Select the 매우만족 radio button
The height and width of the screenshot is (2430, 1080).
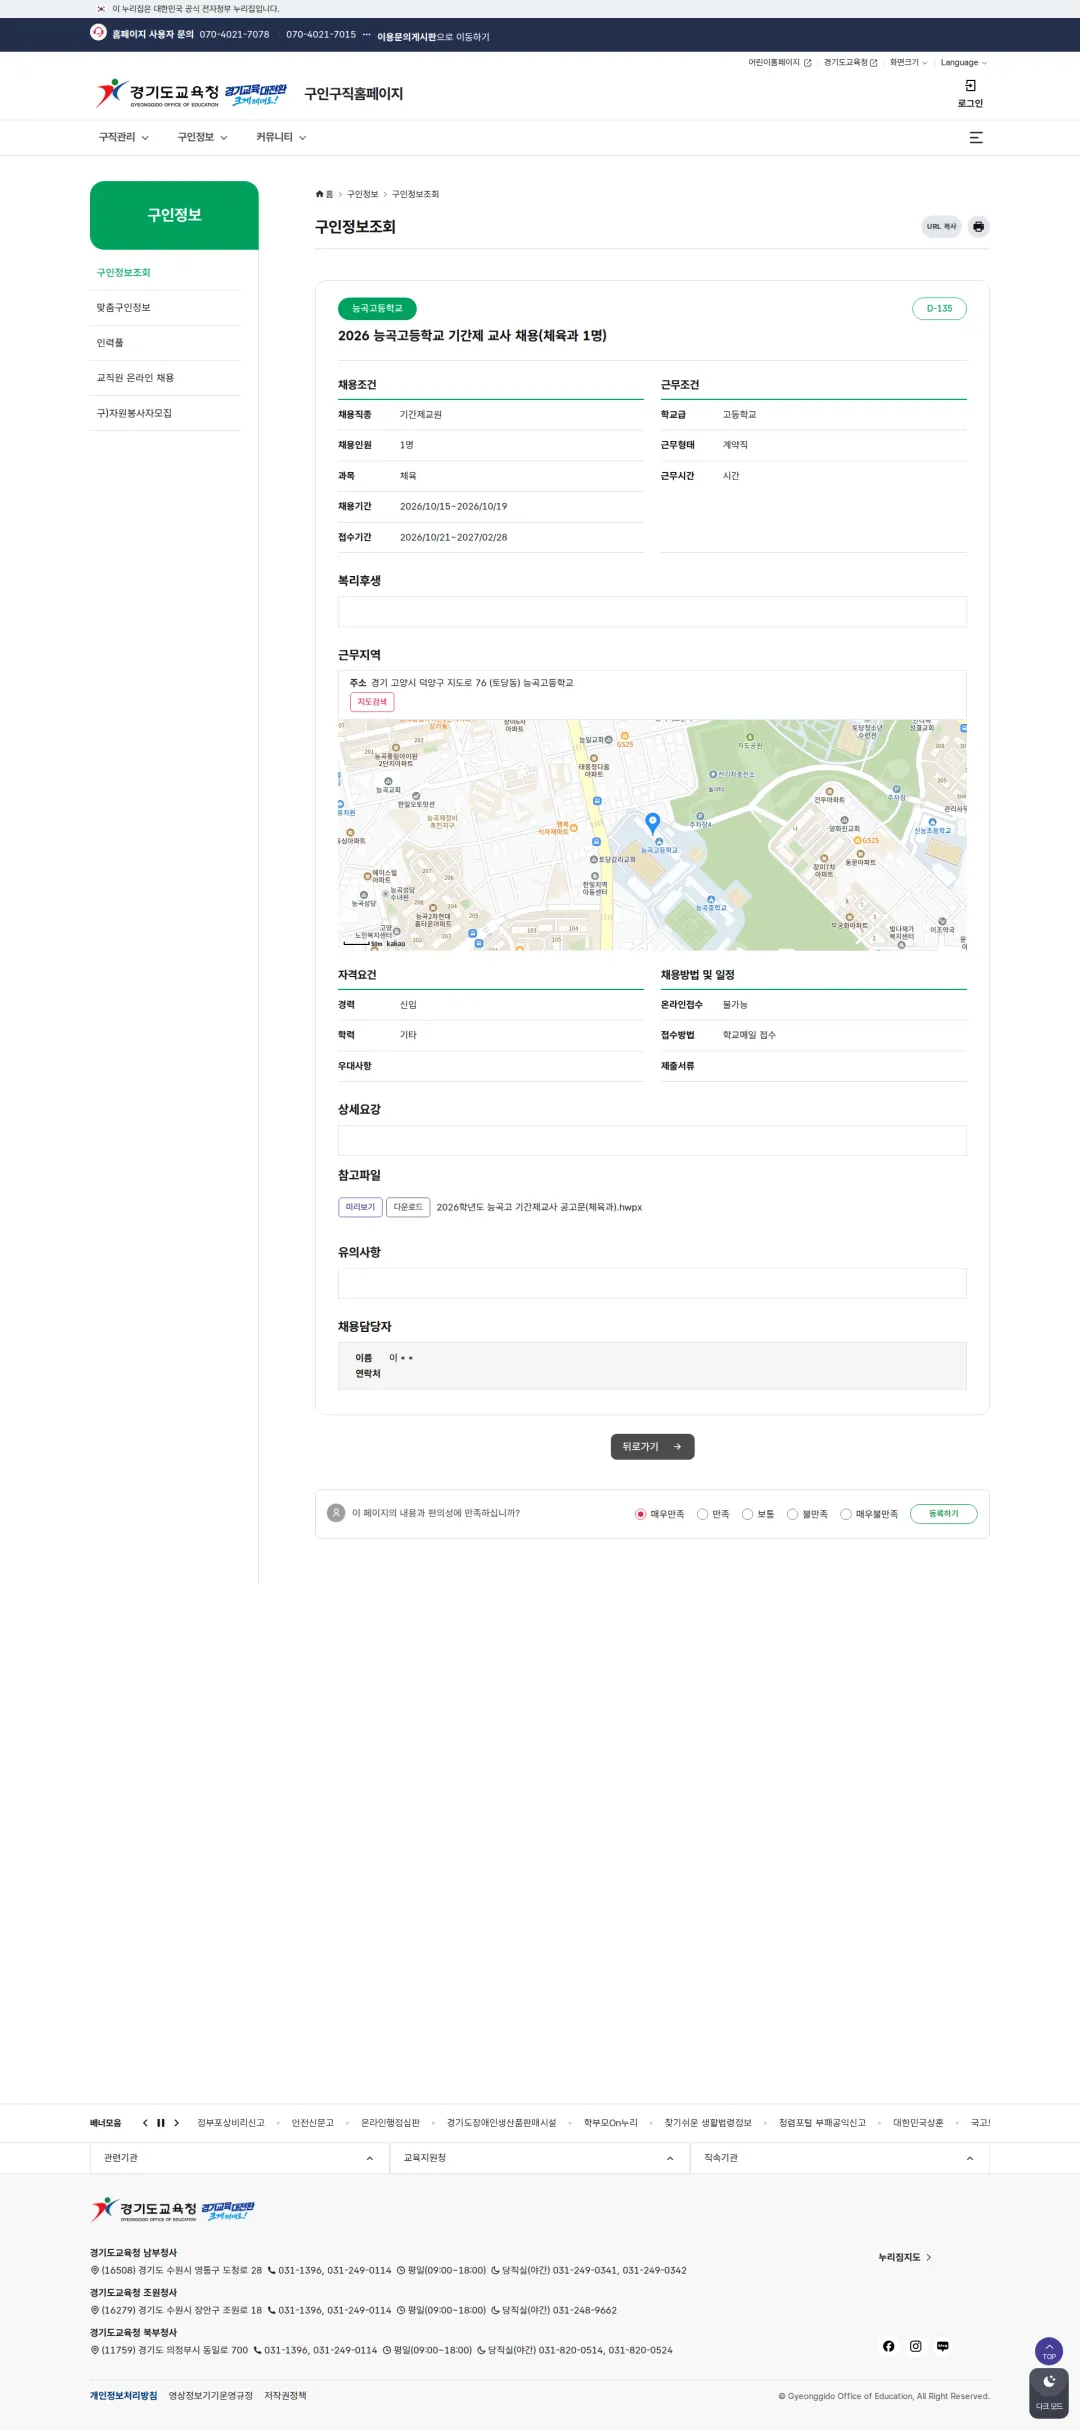(x=640, y=1514)
